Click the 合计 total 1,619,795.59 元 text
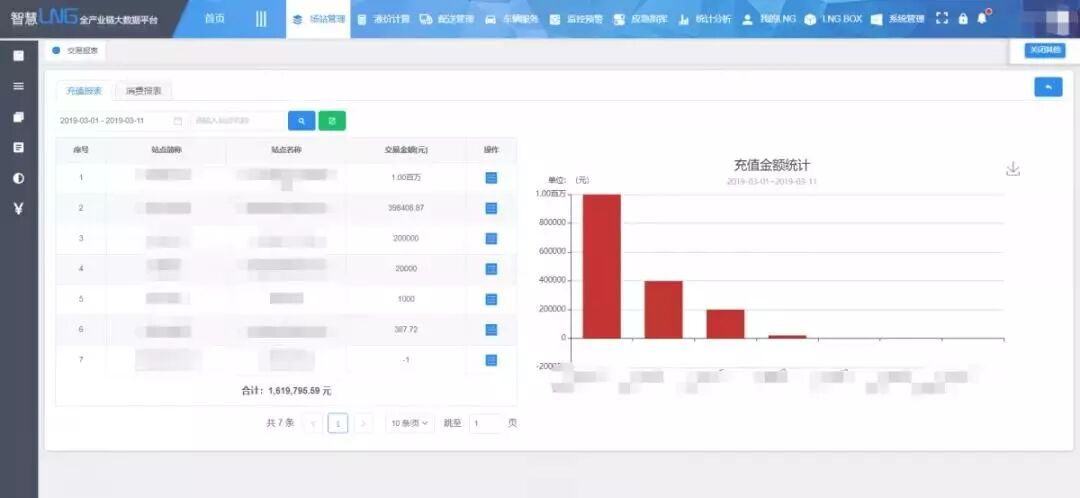The height and width of the screenshot is (498, 1080). (286, 391)
